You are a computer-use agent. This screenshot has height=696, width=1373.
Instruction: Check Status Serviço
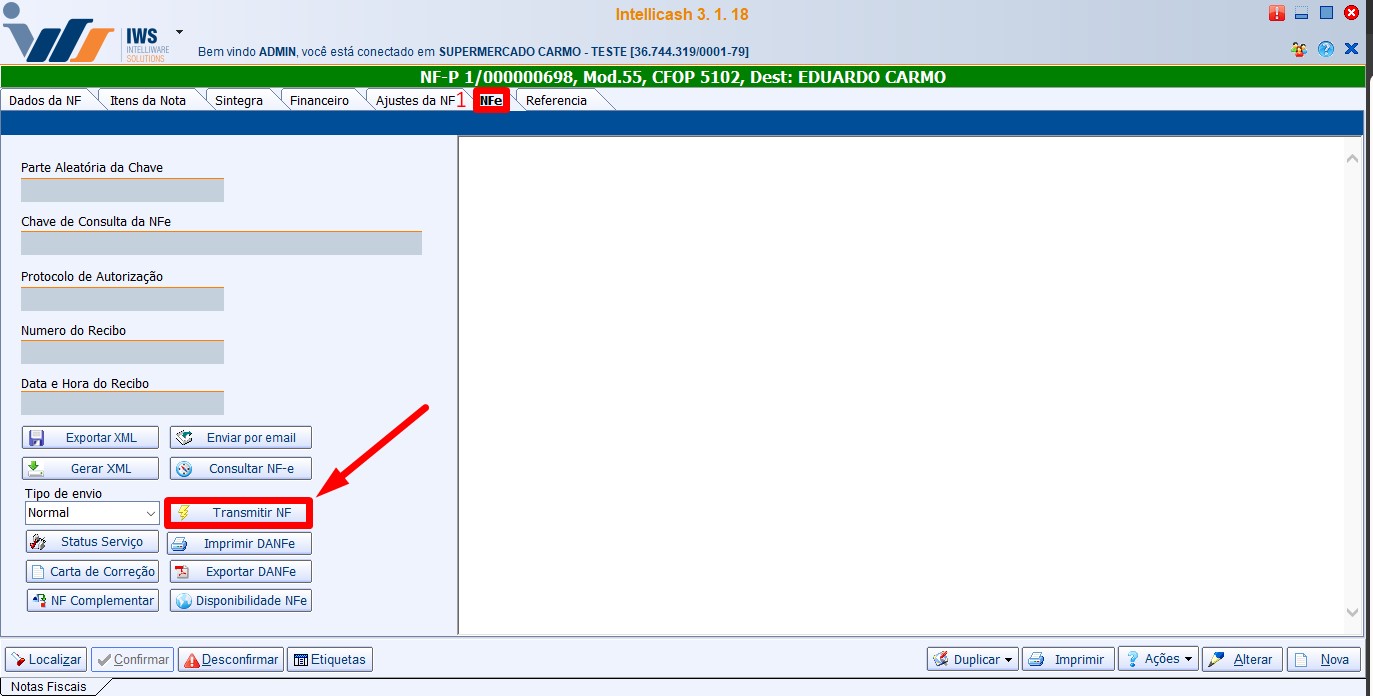click(91, 542)
